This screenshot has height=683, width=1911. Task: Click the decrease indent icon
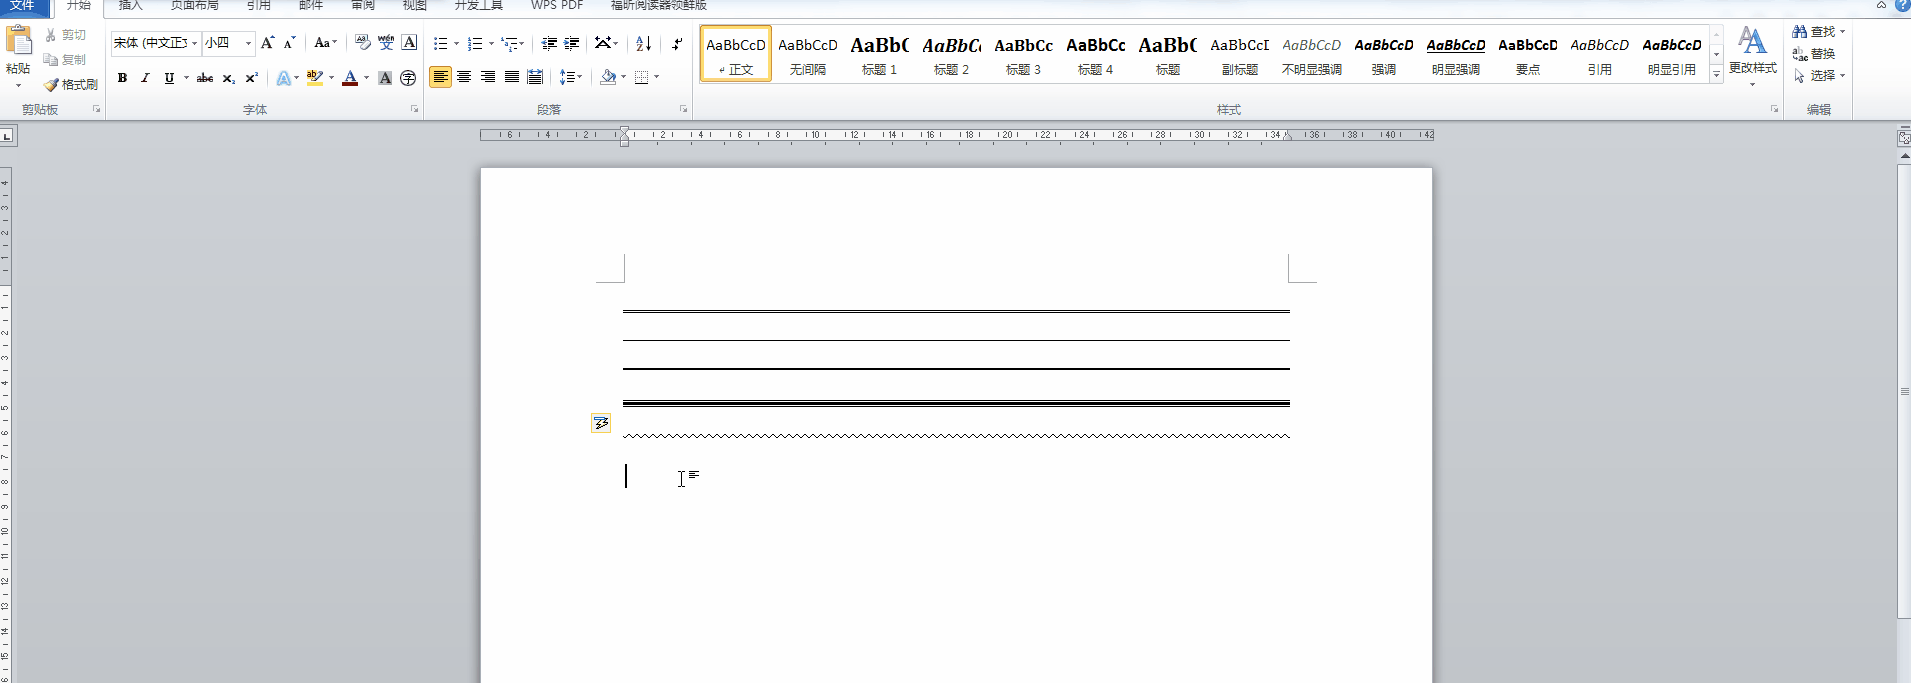tap(549, 43)
